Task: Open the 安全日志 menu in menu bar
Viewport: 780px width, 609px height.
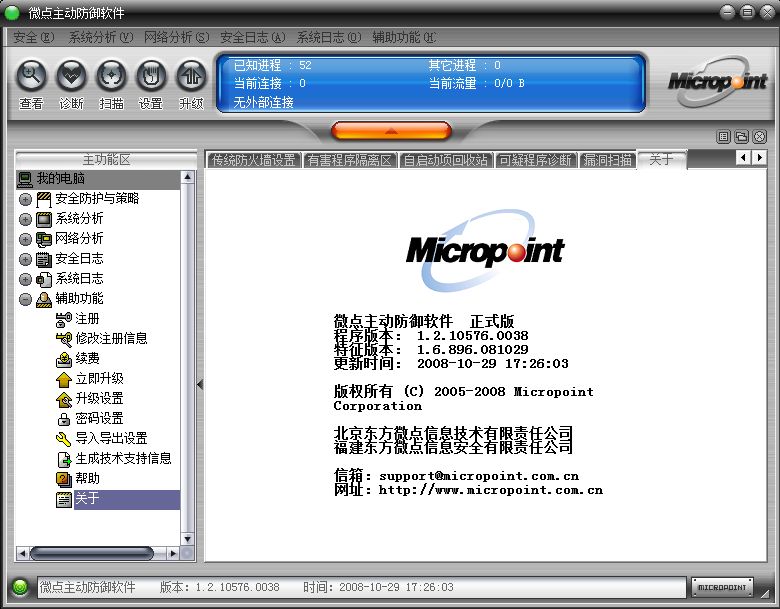Action: tap(253, 37)
